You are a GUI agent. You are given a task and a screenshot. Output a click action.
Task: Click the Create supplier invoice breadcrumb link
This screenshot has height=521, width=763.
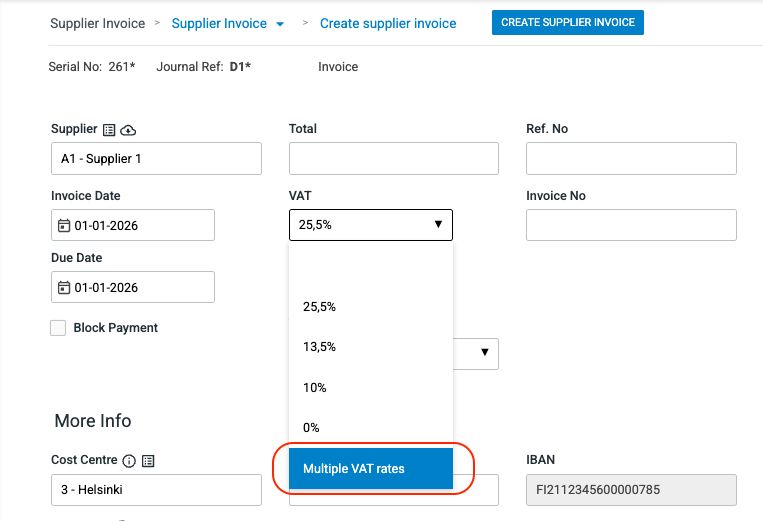click(x=388, y=23)
